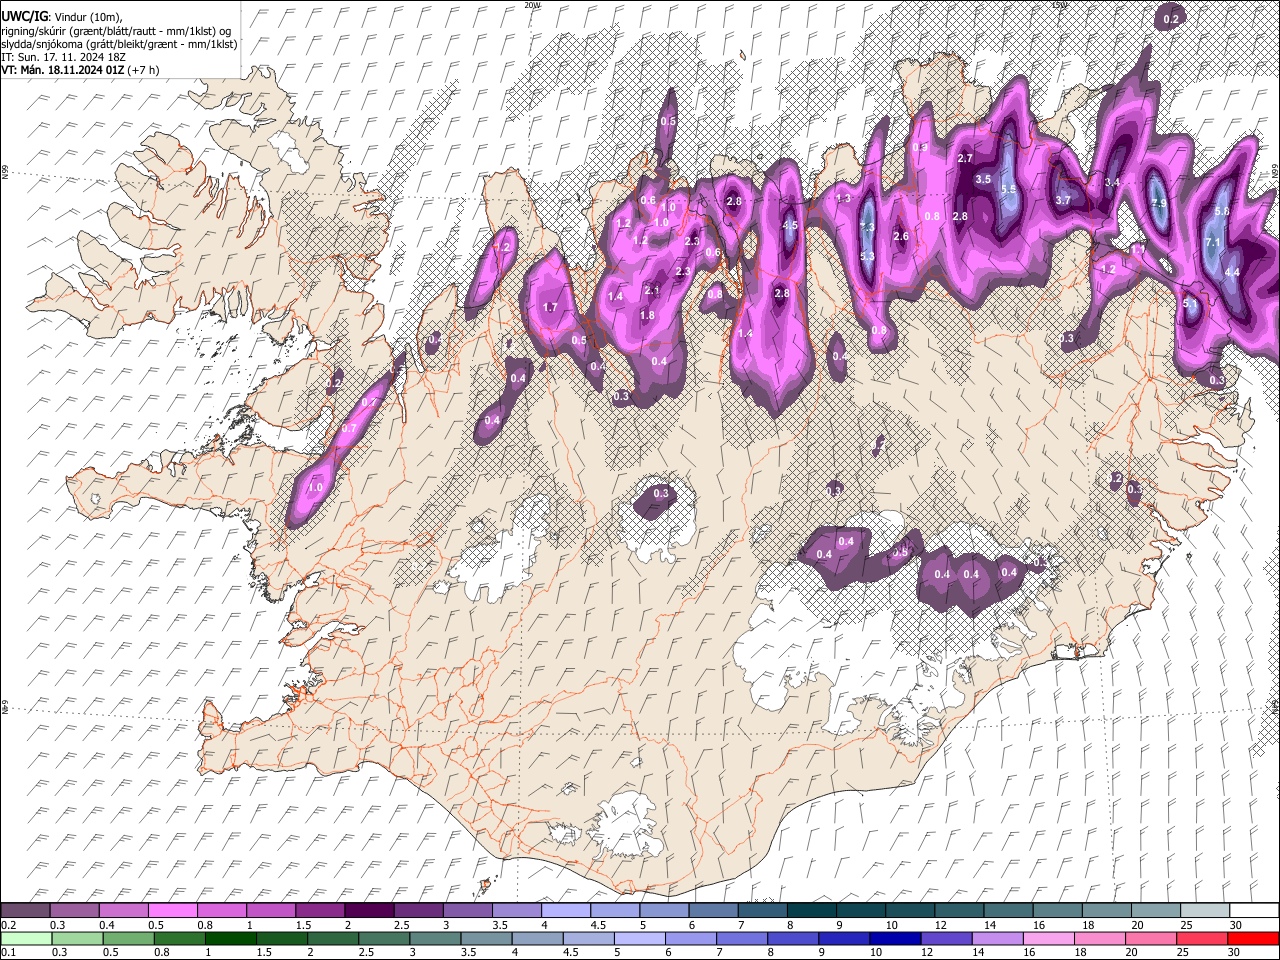Select the 2.1 precipitation value label
This screenshot has width=1280, height=960.
652,290
